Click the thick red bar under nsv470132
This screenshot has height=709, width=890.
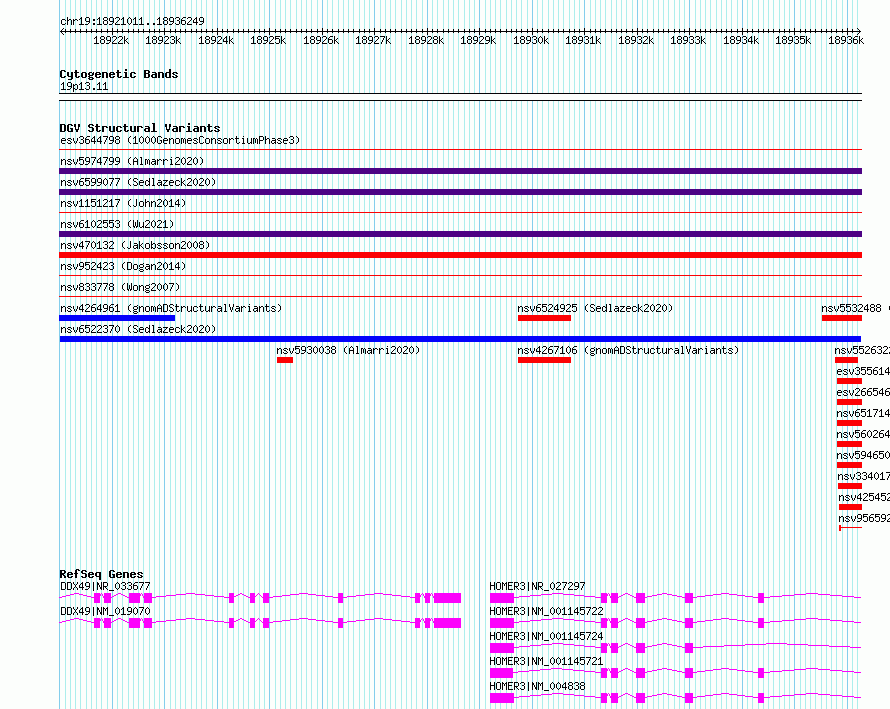(460, 255)
